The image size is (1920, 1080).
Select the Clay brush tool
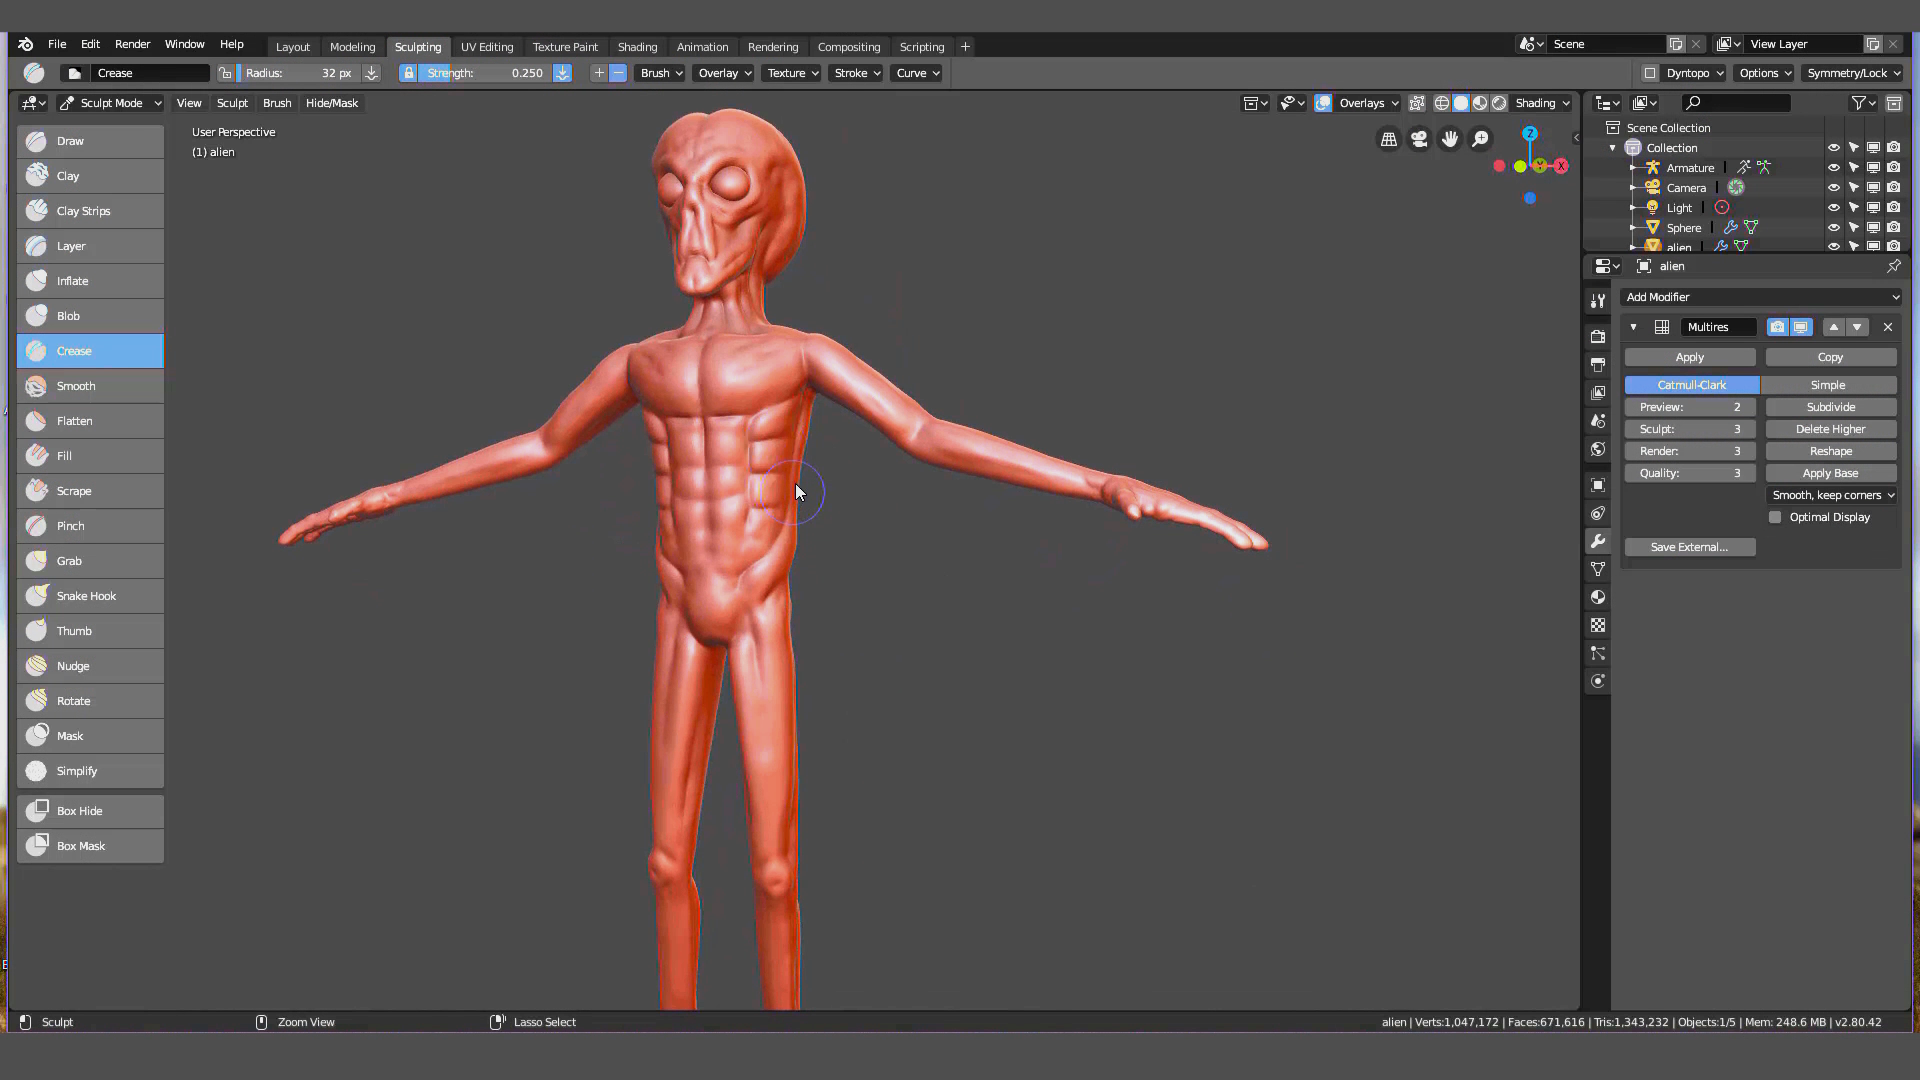coord(90,176)
